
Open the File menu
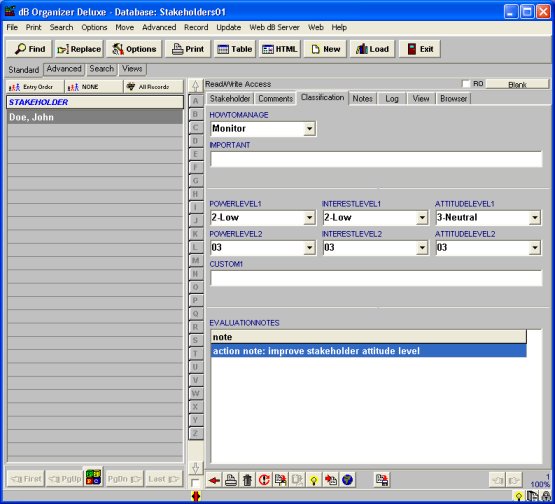coord(12,27)
